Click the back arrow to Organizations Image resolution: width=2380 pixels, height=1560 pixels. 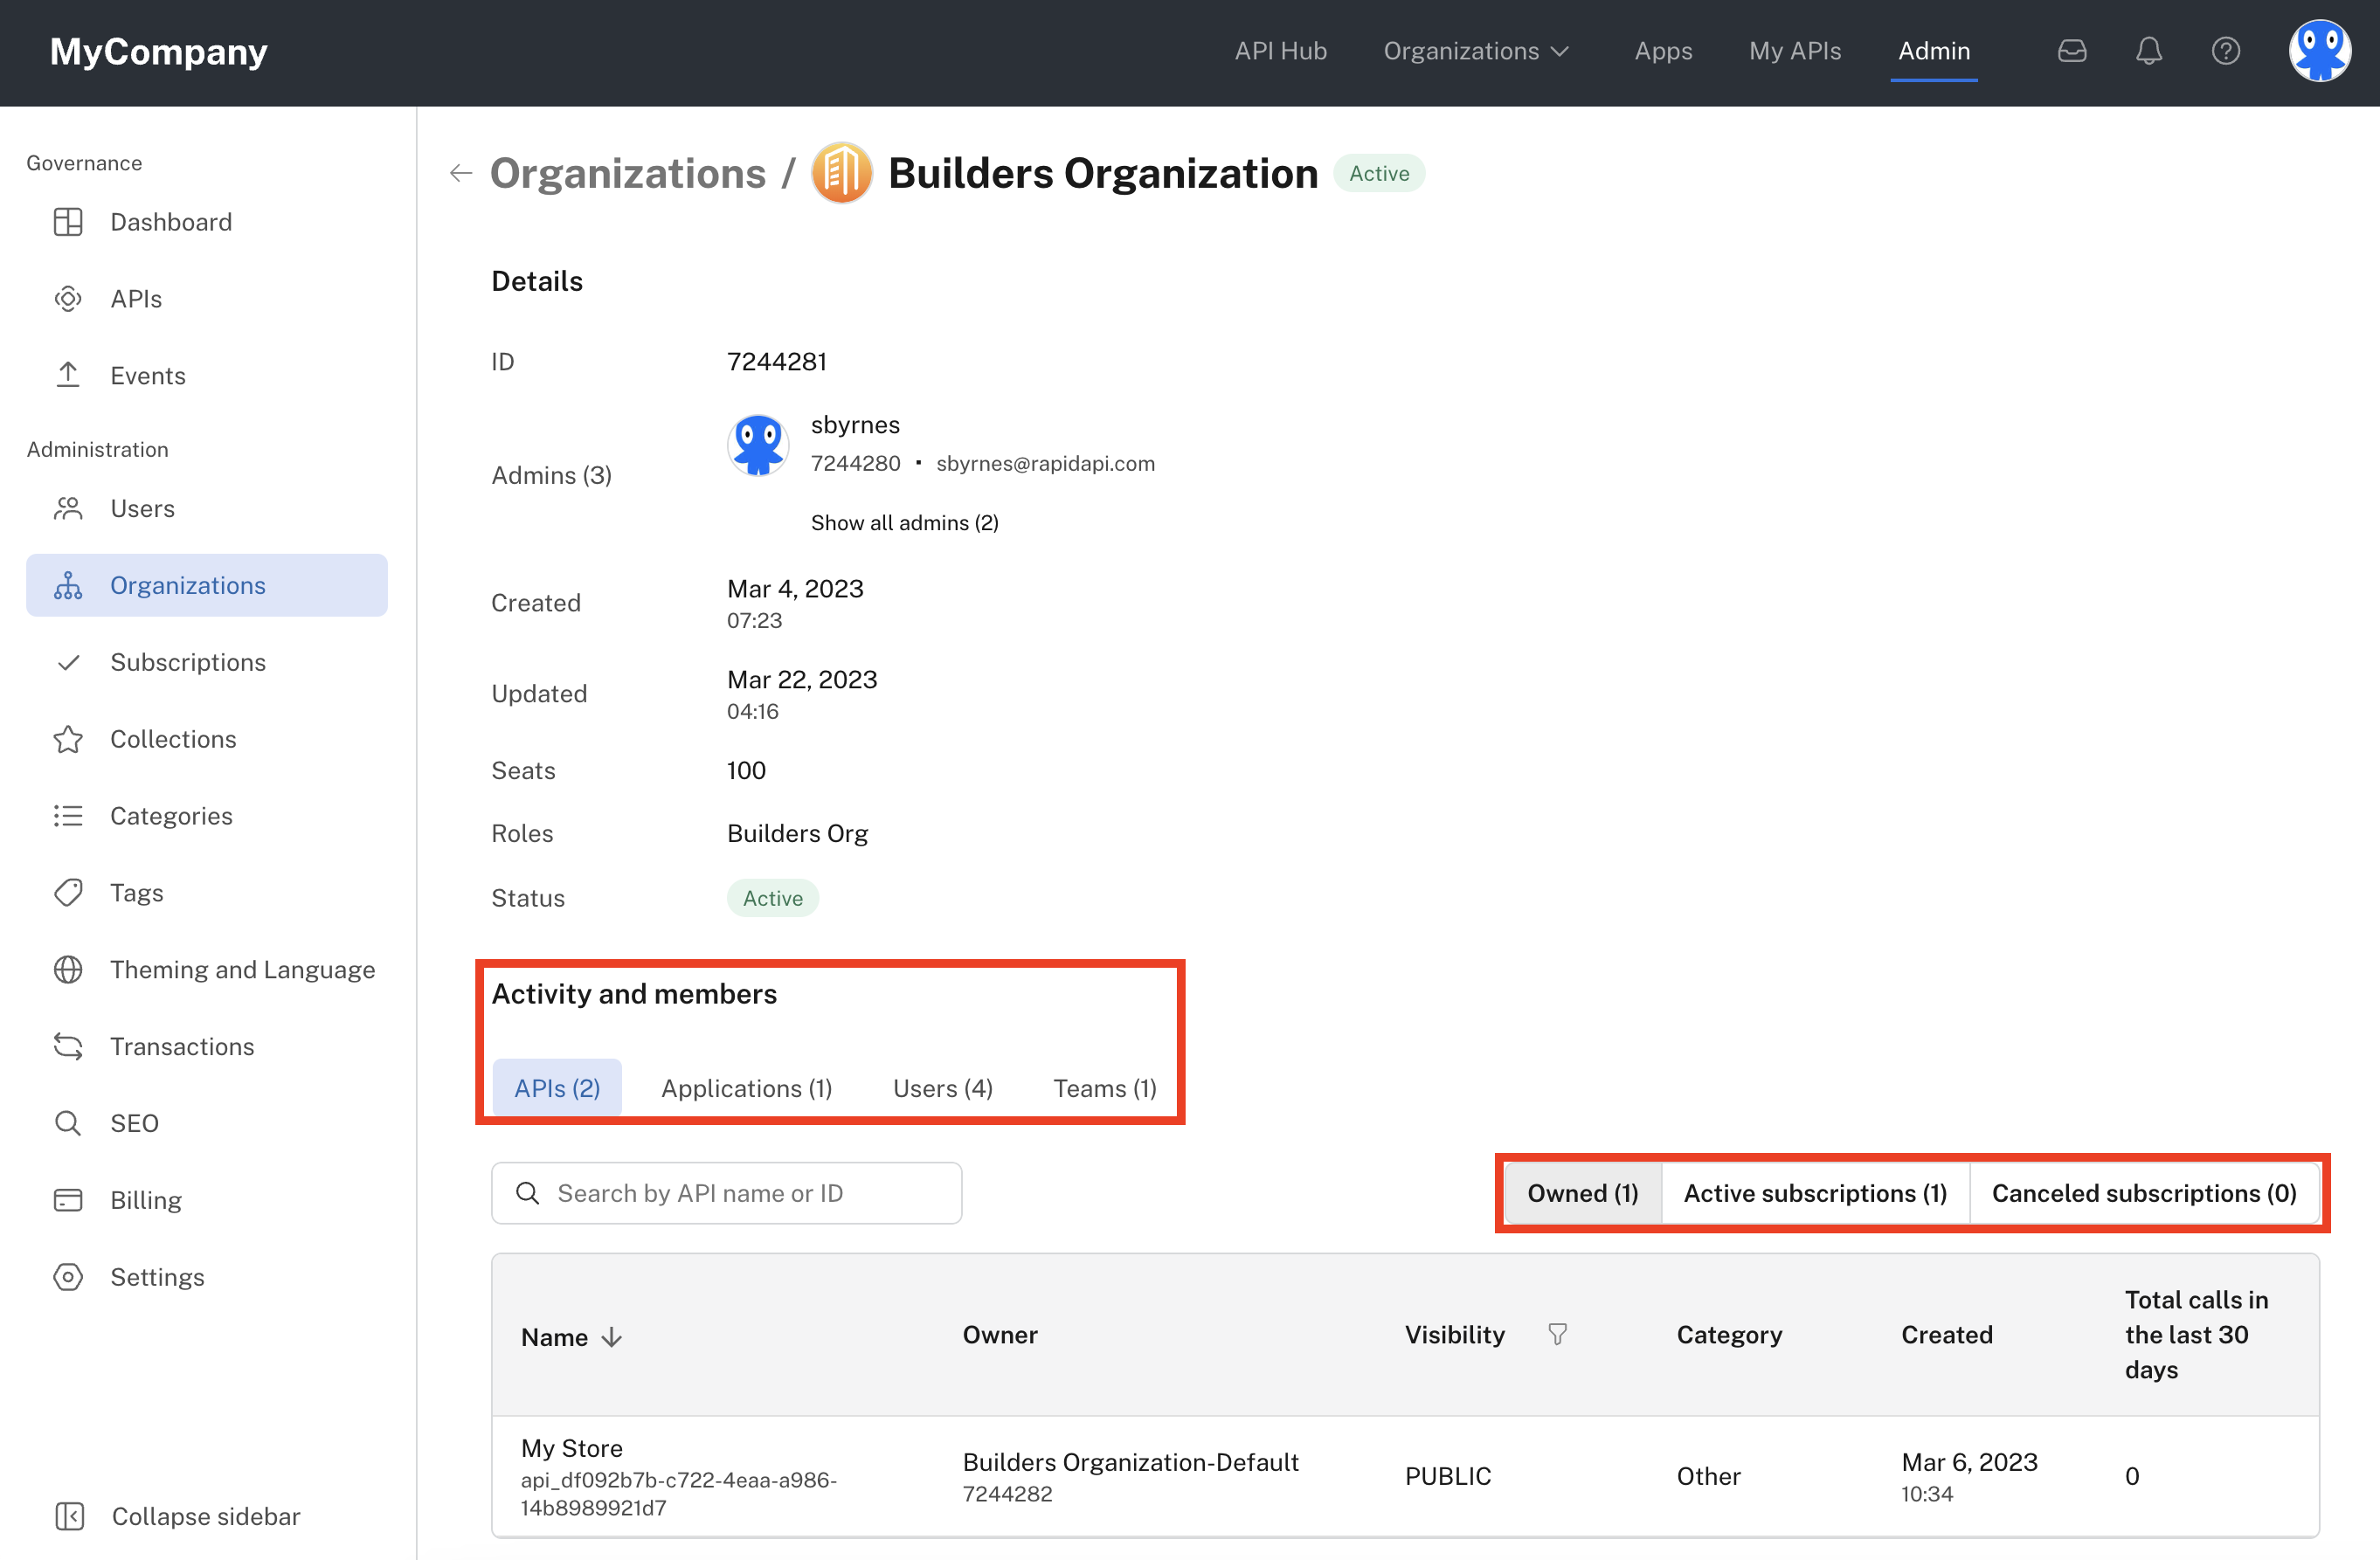pos(456,172)
